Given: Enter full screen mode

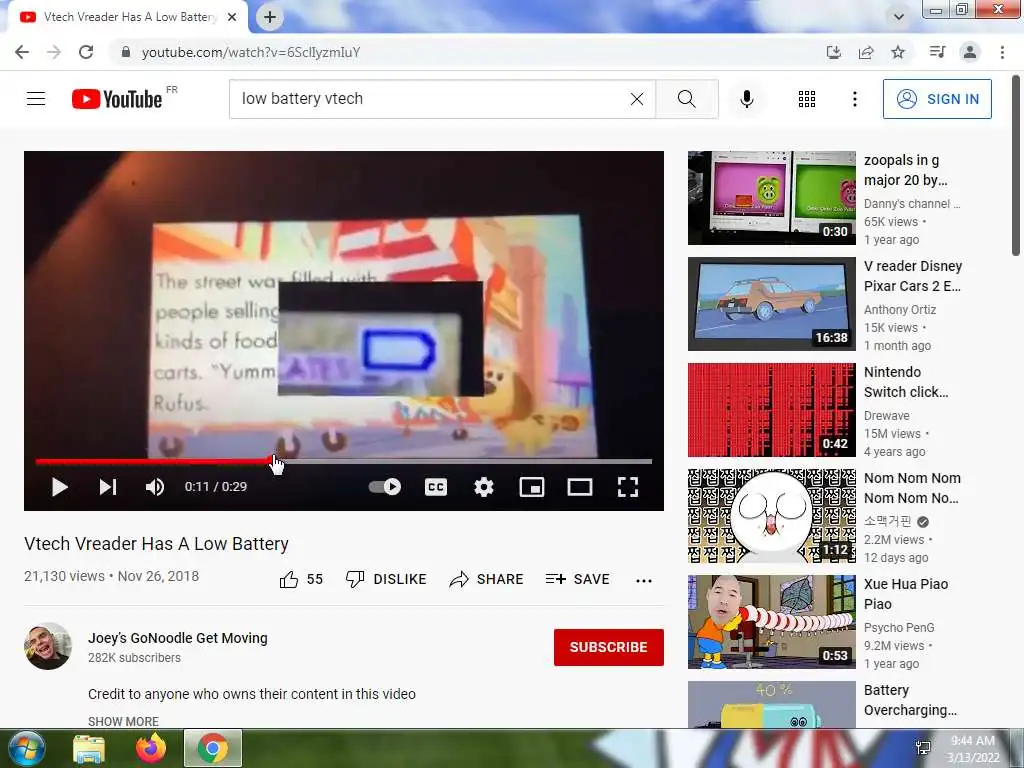Looking at the screenshot, I should (628, 487).
